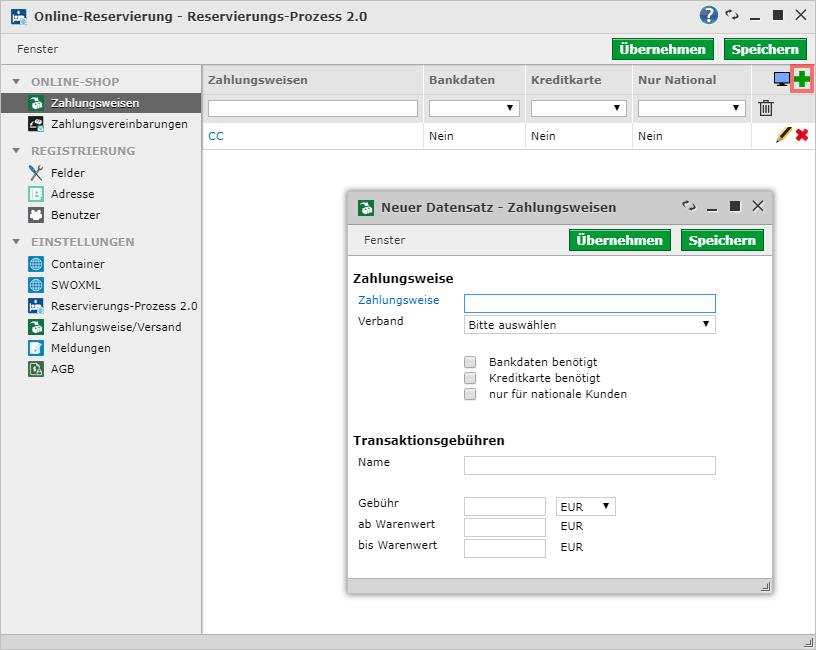Screen dimensions: 816x650
Task: Collapse the REGISTRIERUNG section
Action: point(16,151)
